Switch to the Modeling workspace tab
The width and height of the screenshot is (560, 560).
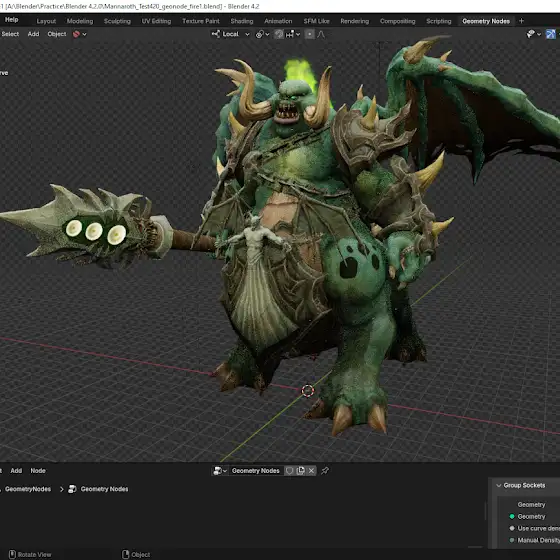80,21
